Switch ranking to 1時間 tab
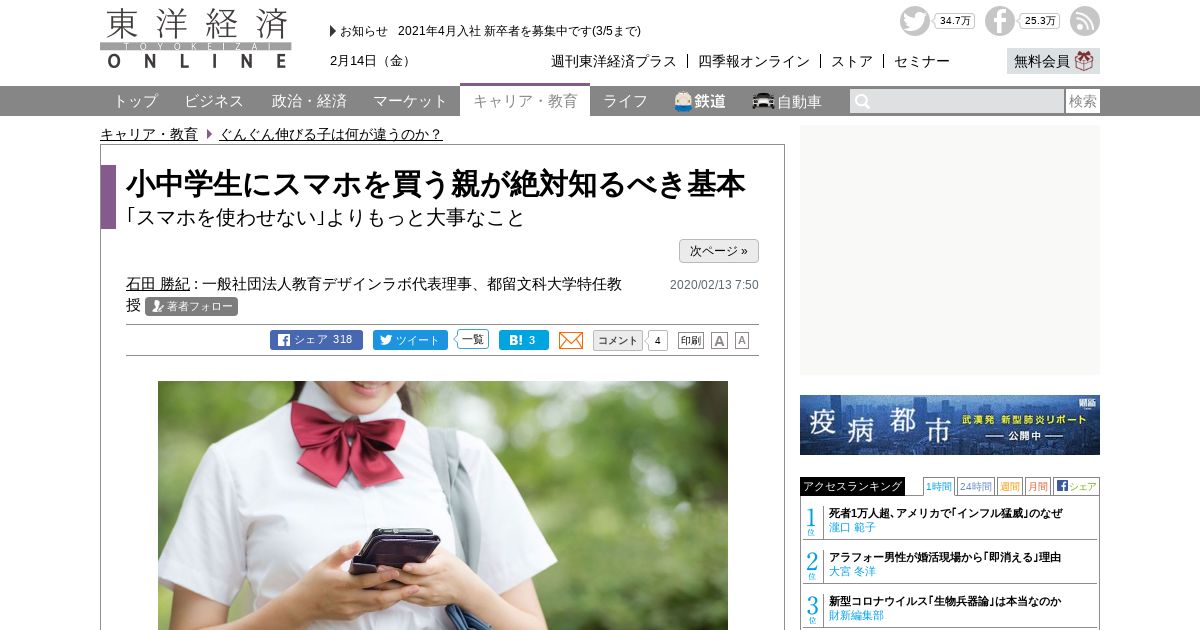This screenshot has height=630, width=1200. (939, 486)
